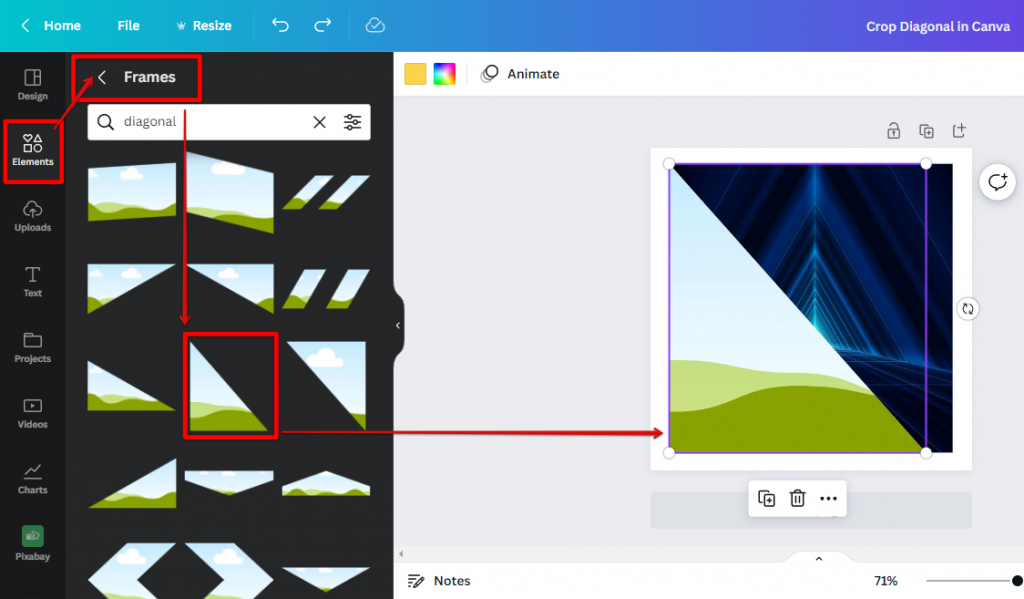This screenshot has width=1024, height=599.
Task: Open search filters beside the diagonal query
Action: pos(352,122)
